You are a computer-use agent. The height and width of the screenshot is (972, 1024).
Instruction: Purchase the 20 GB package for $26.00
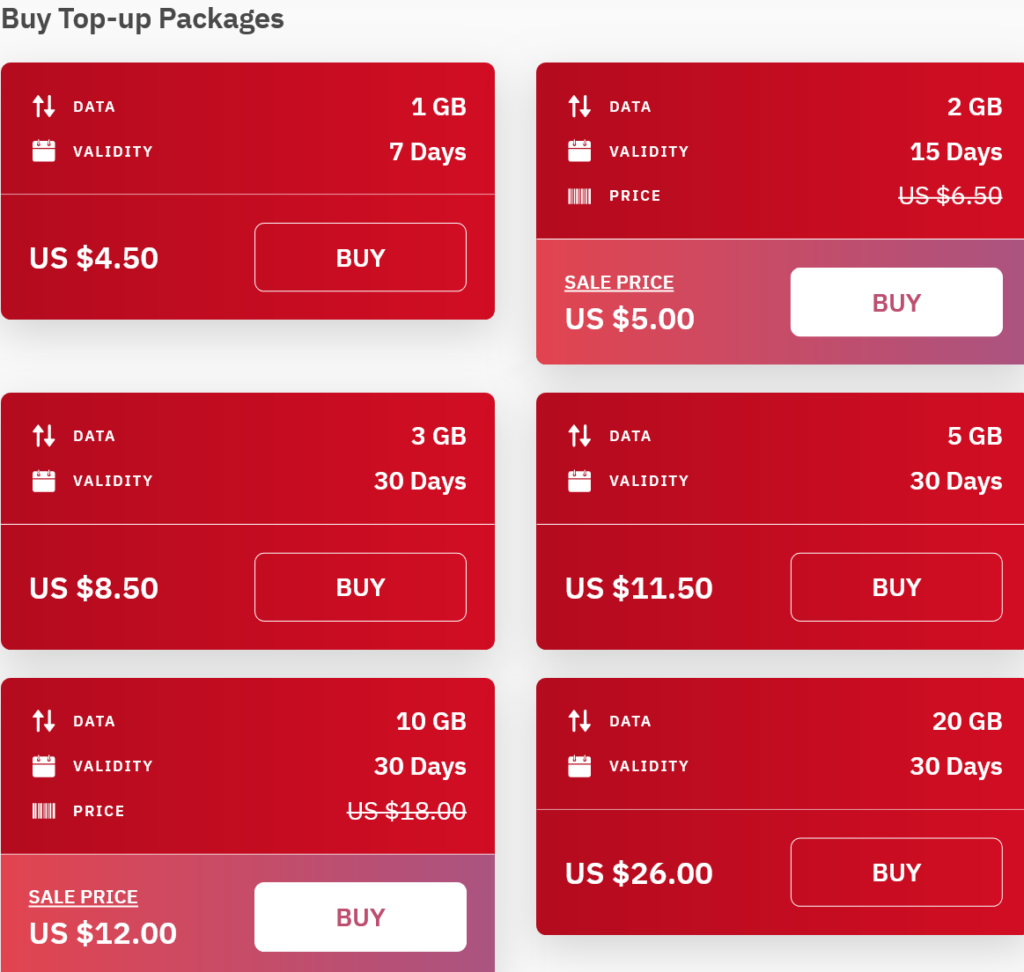point(896,872)
